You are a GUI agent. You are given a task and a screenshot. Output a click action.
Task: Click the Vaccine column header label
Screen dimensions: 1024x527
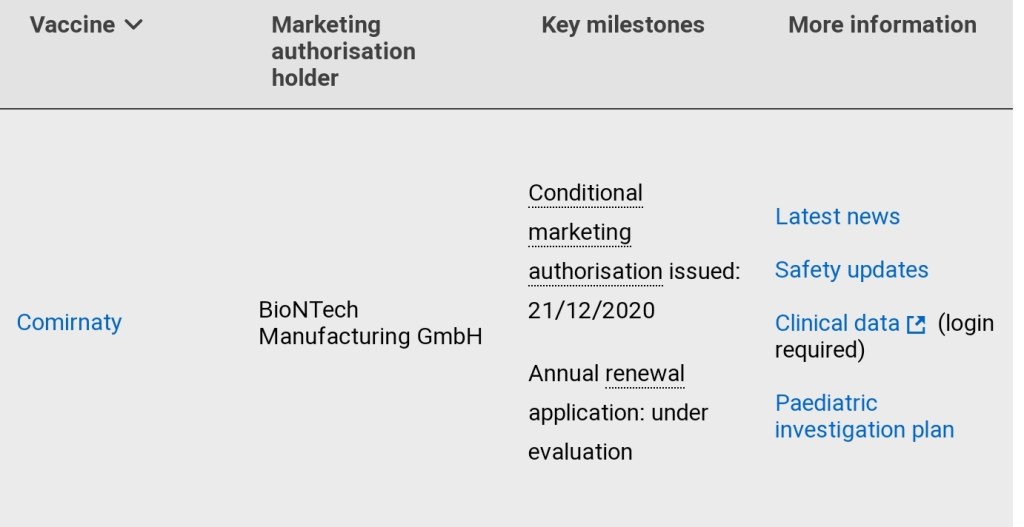[72, 26]
